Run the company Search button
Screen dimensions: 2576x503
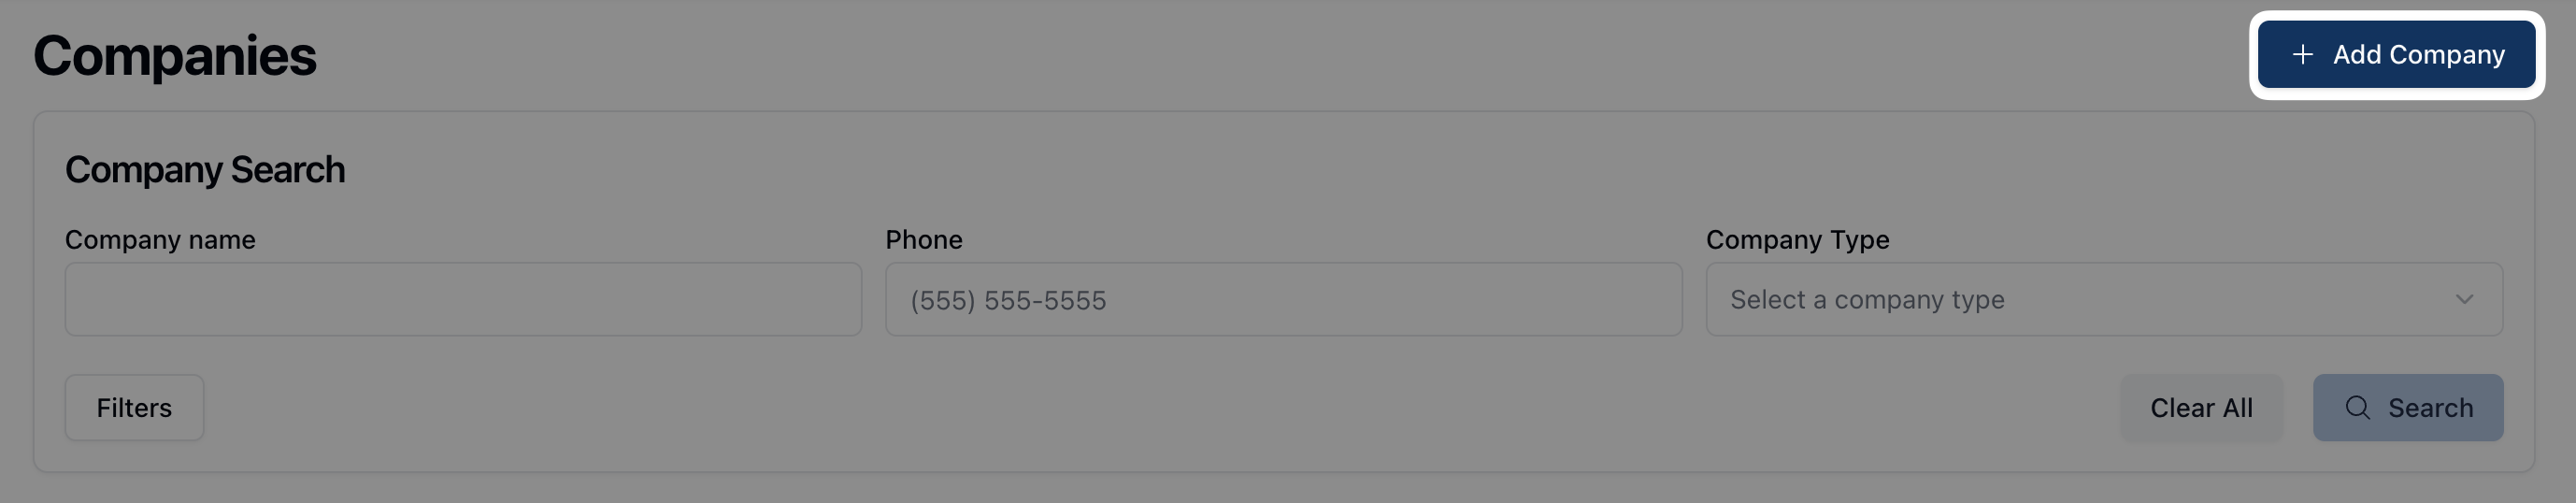click(2407, 408)
